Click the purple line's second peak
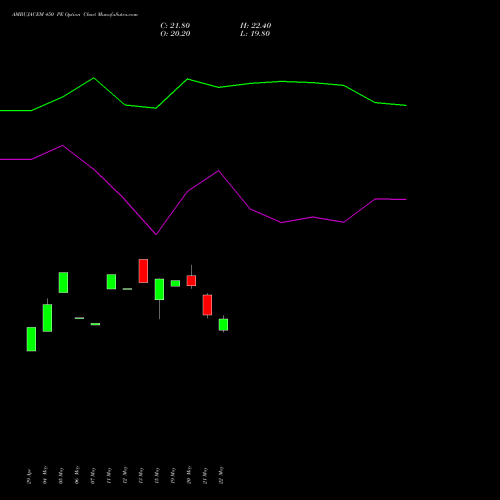The width and height of the screenshot is (500, 500). (219, 171)
